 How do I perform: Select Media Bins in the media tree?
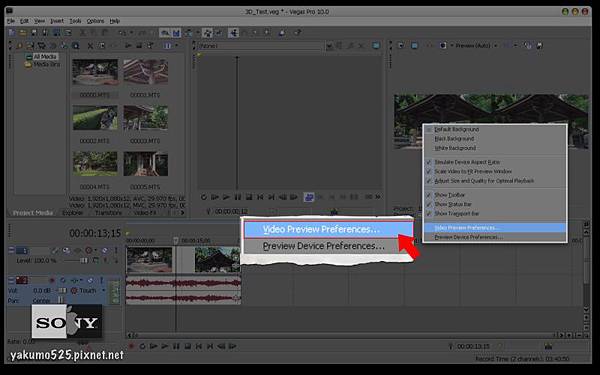46,64
